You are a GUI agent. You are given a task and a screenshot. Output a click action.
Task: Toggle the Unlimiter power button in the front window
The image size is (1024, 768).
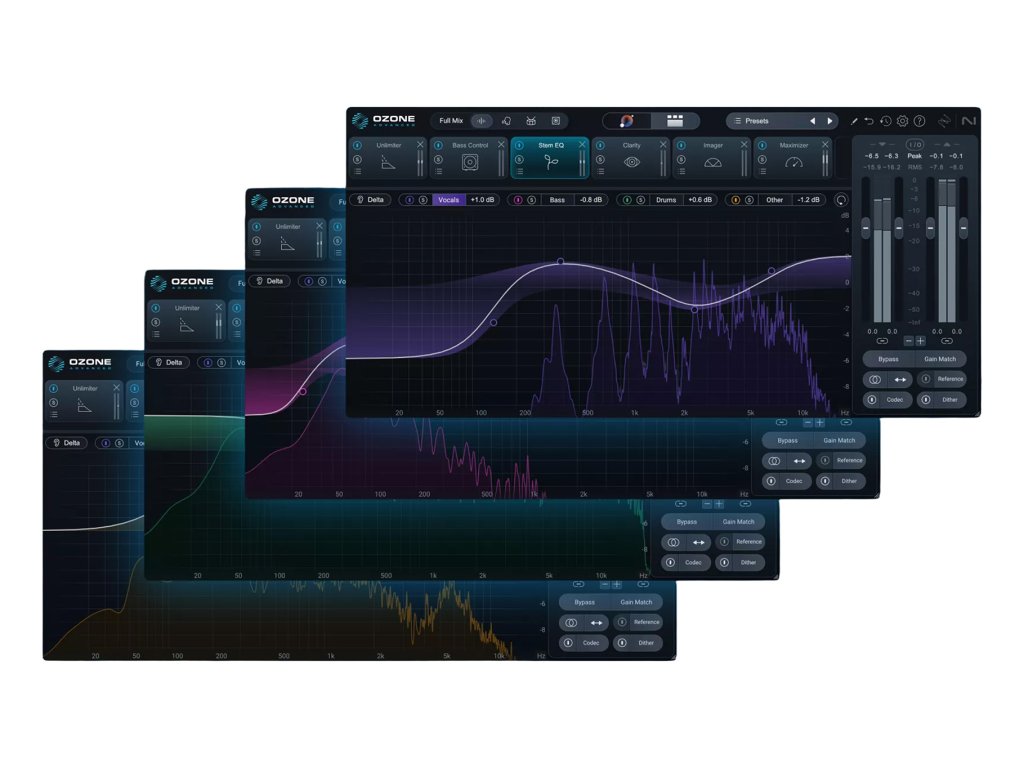(x=357, y=145)
